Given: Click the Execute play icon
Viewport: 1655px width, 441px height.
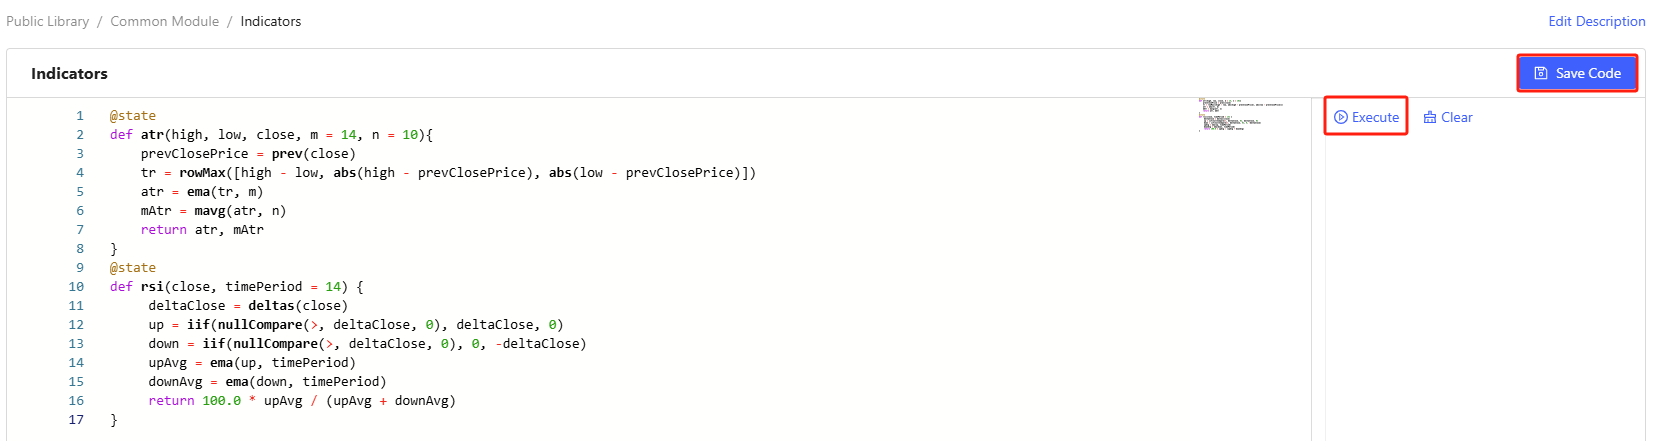Looking at the screenshot, I should tap(1341, 117).
